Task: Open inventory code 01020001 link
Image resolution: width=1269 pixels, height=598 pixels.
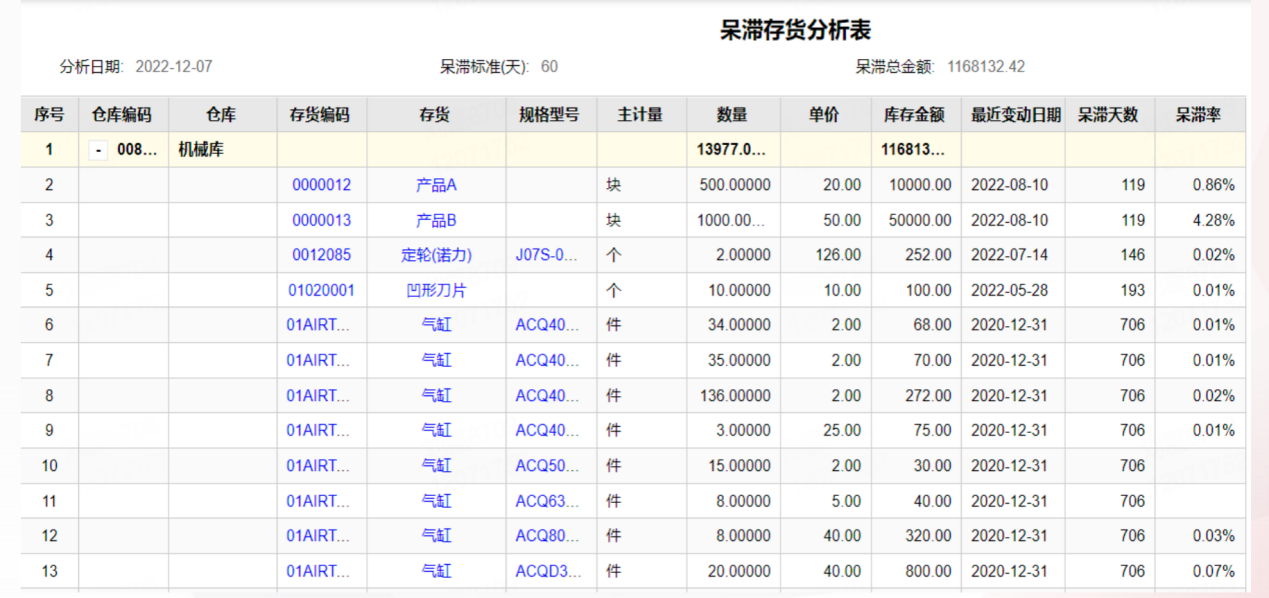Action: (x=321, y=291)
